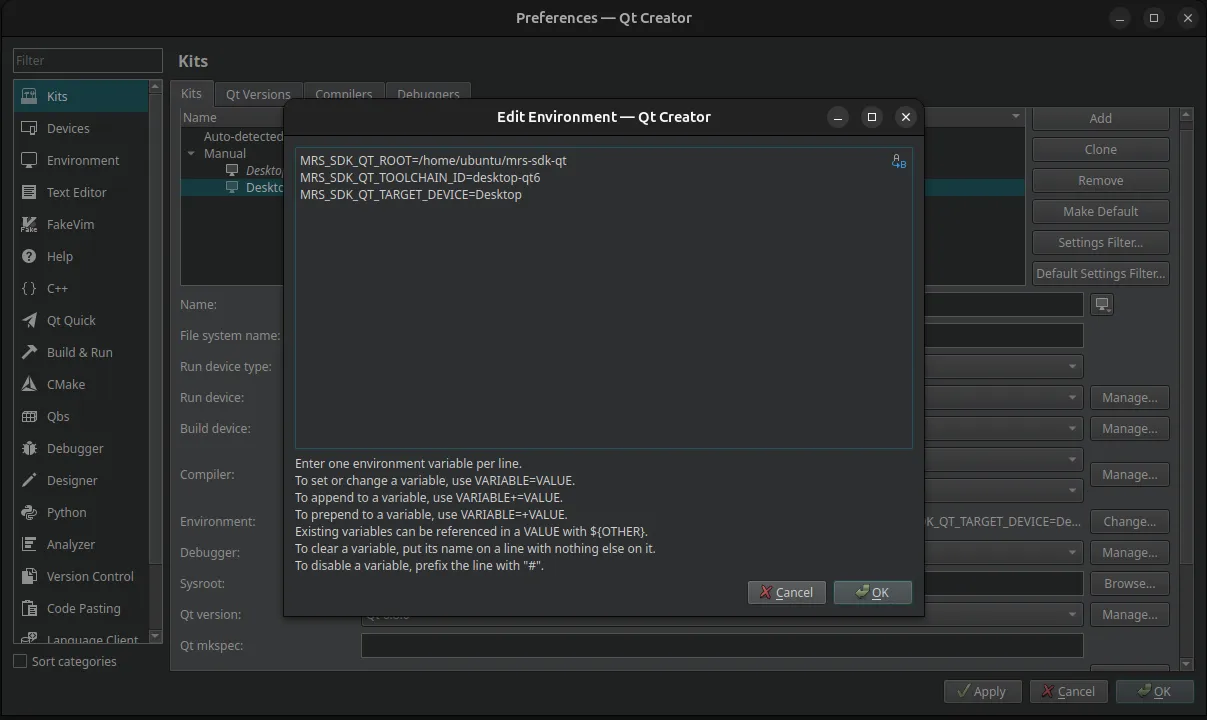Click the MRS_SDK_QT_TARGET_DEVICE line
This screenshot has height=720, width=1207.
click(411, 194)
